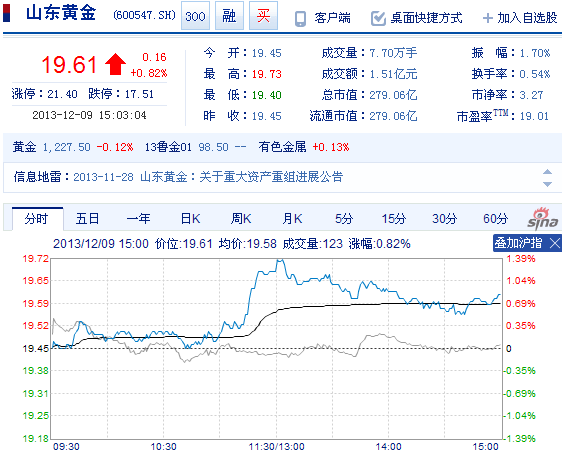Screen dimensions: 562x450
Task: Switch to the 日K daily candlestick tab
Action: [190, 219]
